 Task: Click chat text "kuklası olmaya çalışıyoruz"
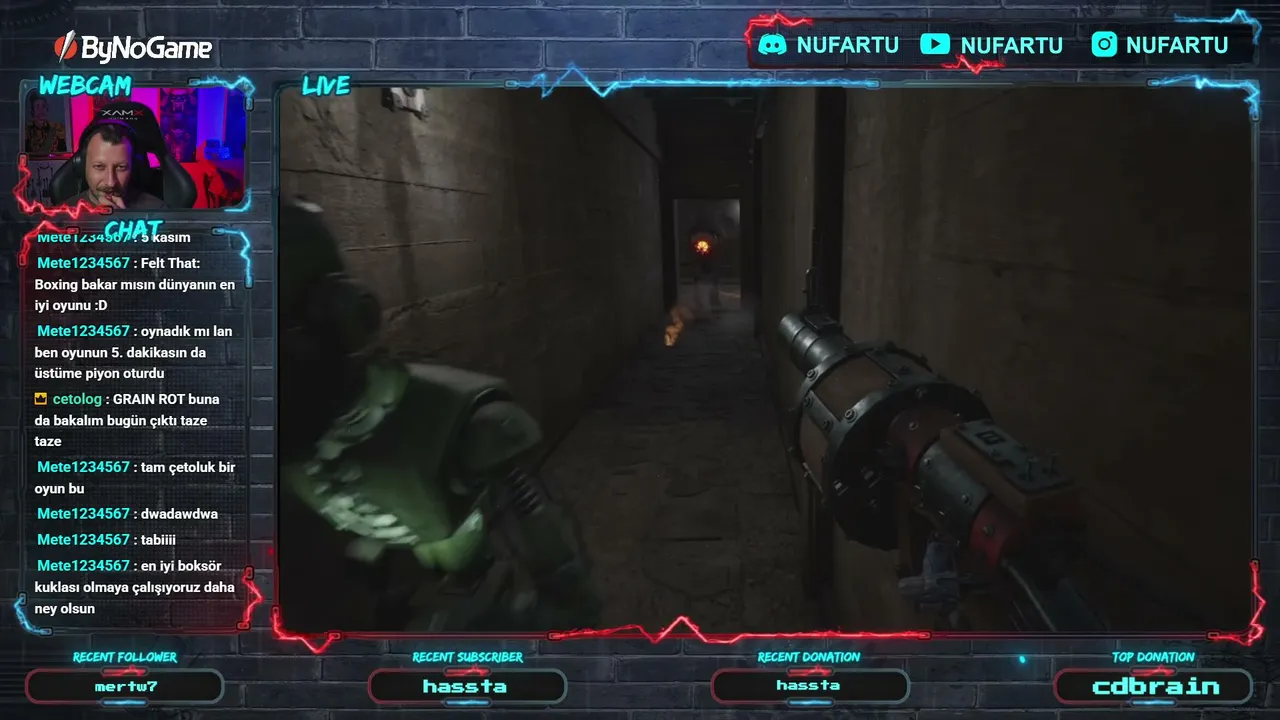point(119,588)
